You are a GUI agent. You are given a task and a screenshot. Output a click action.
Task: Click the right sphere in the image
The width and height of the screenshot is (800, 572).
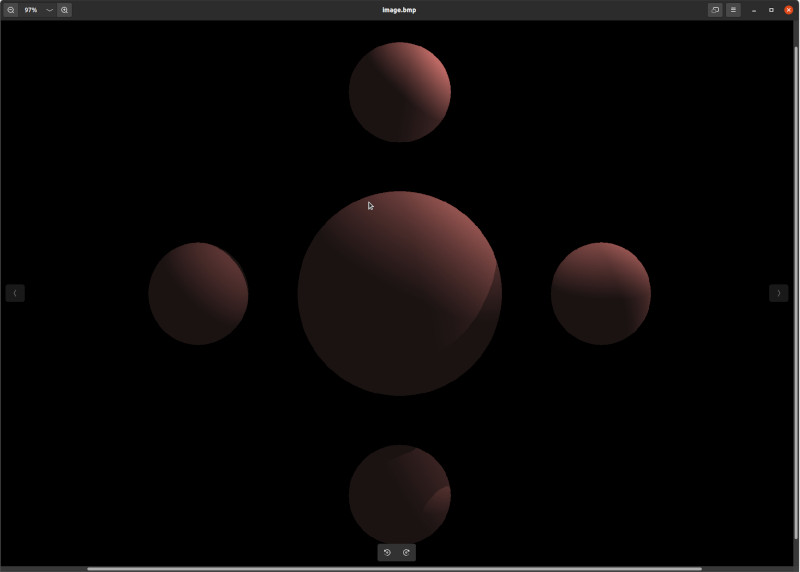click(x=600, y=293)
